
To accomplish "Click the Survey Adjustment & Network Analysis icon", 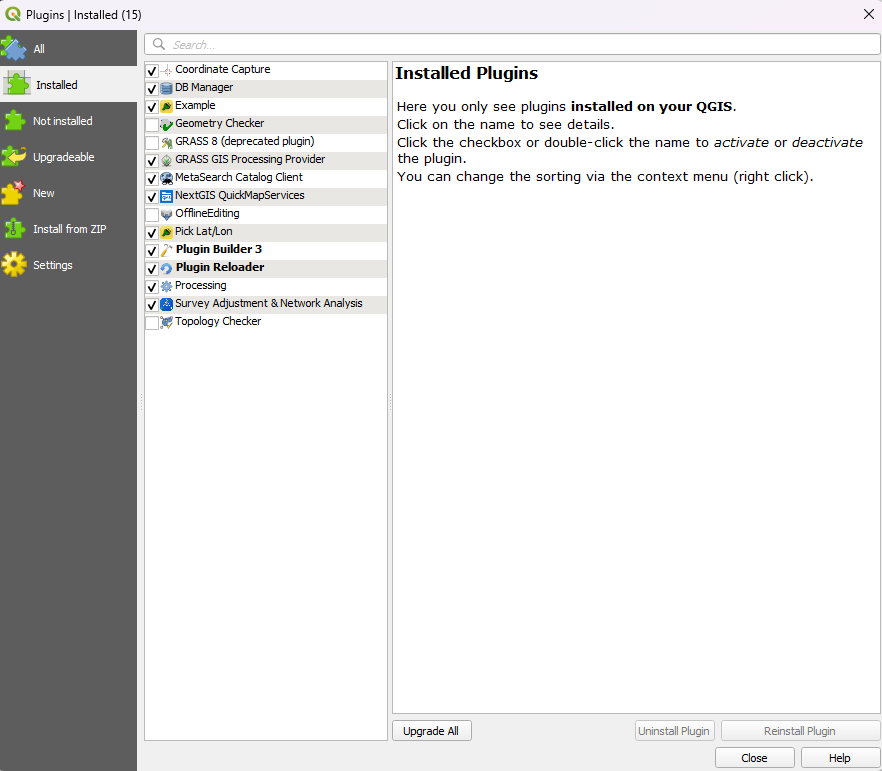I will click(x=166, y=304).
